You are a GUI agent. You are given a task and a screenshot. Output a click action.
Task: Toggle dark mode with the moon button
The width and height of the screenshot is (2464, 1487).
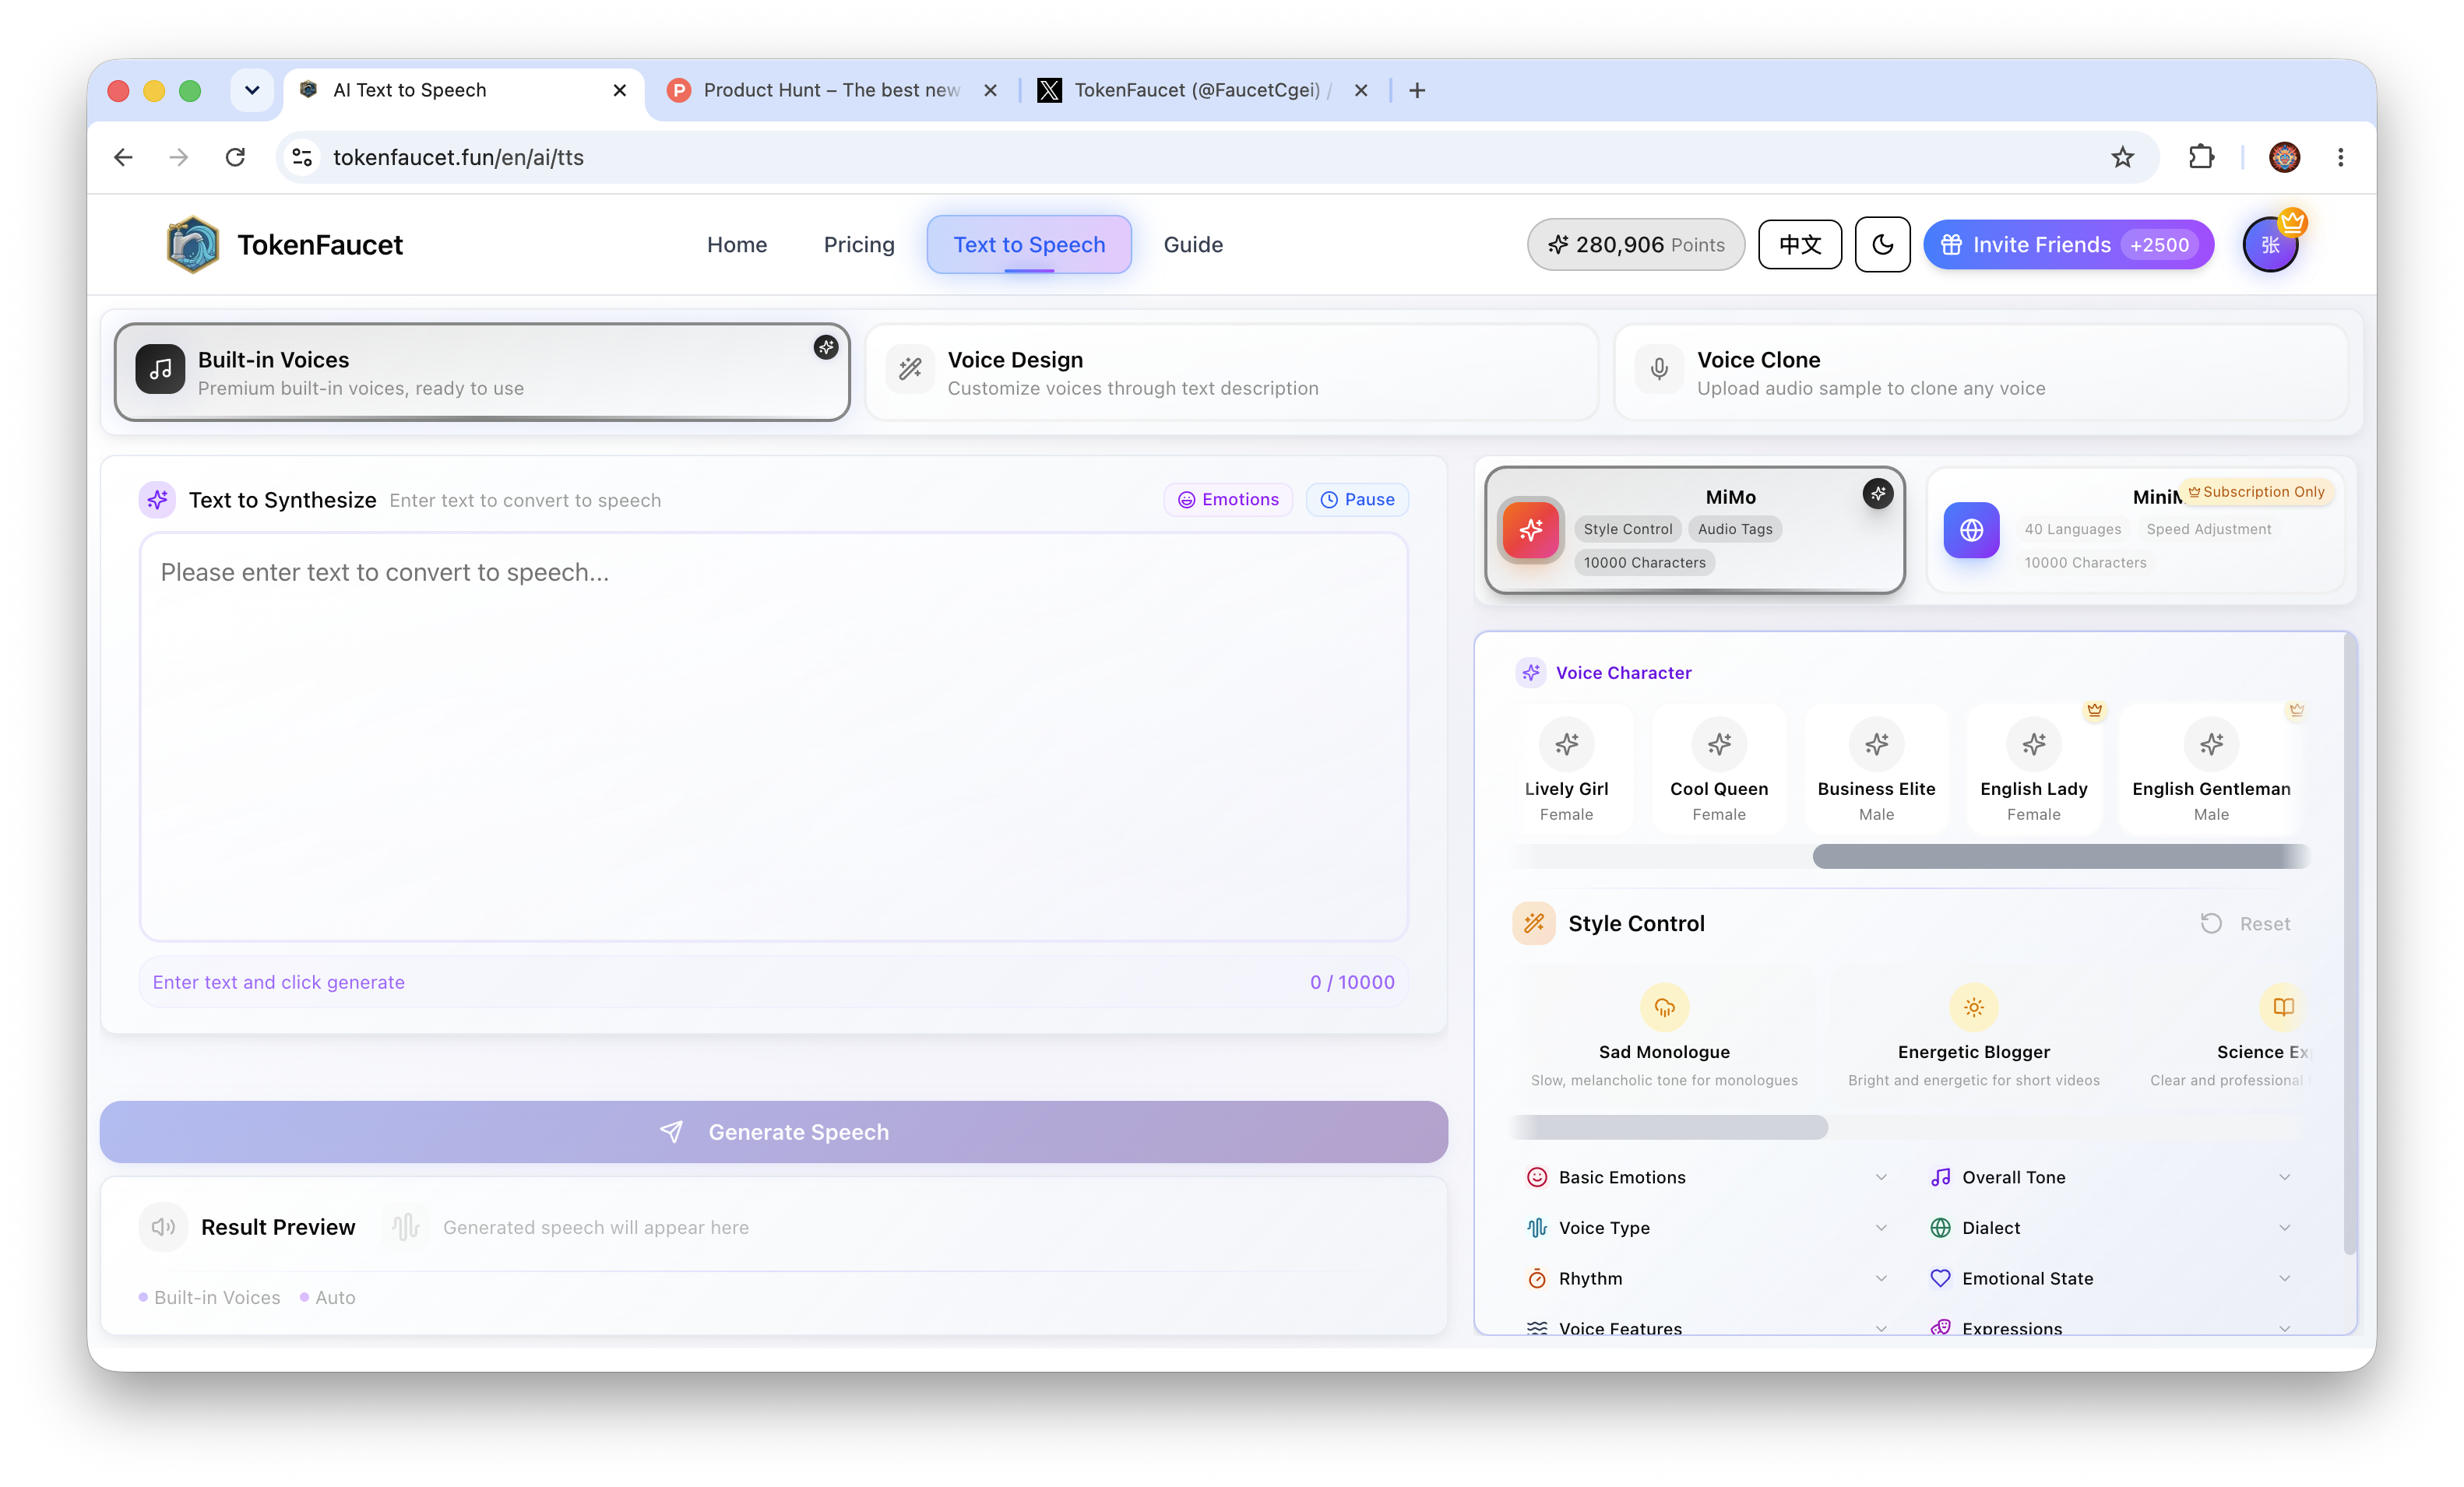coord(1882,245)
